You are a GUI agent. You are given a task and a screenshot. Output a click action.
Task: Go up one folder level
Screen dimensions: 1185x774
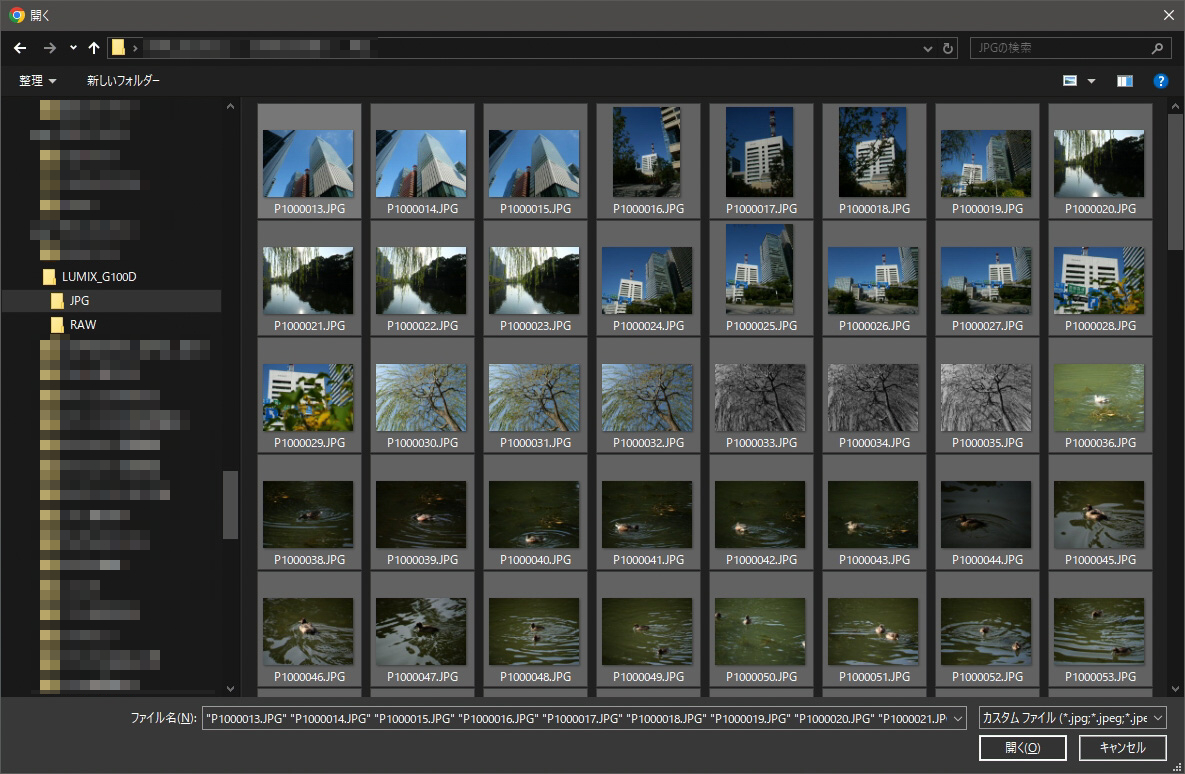[94, 48]
